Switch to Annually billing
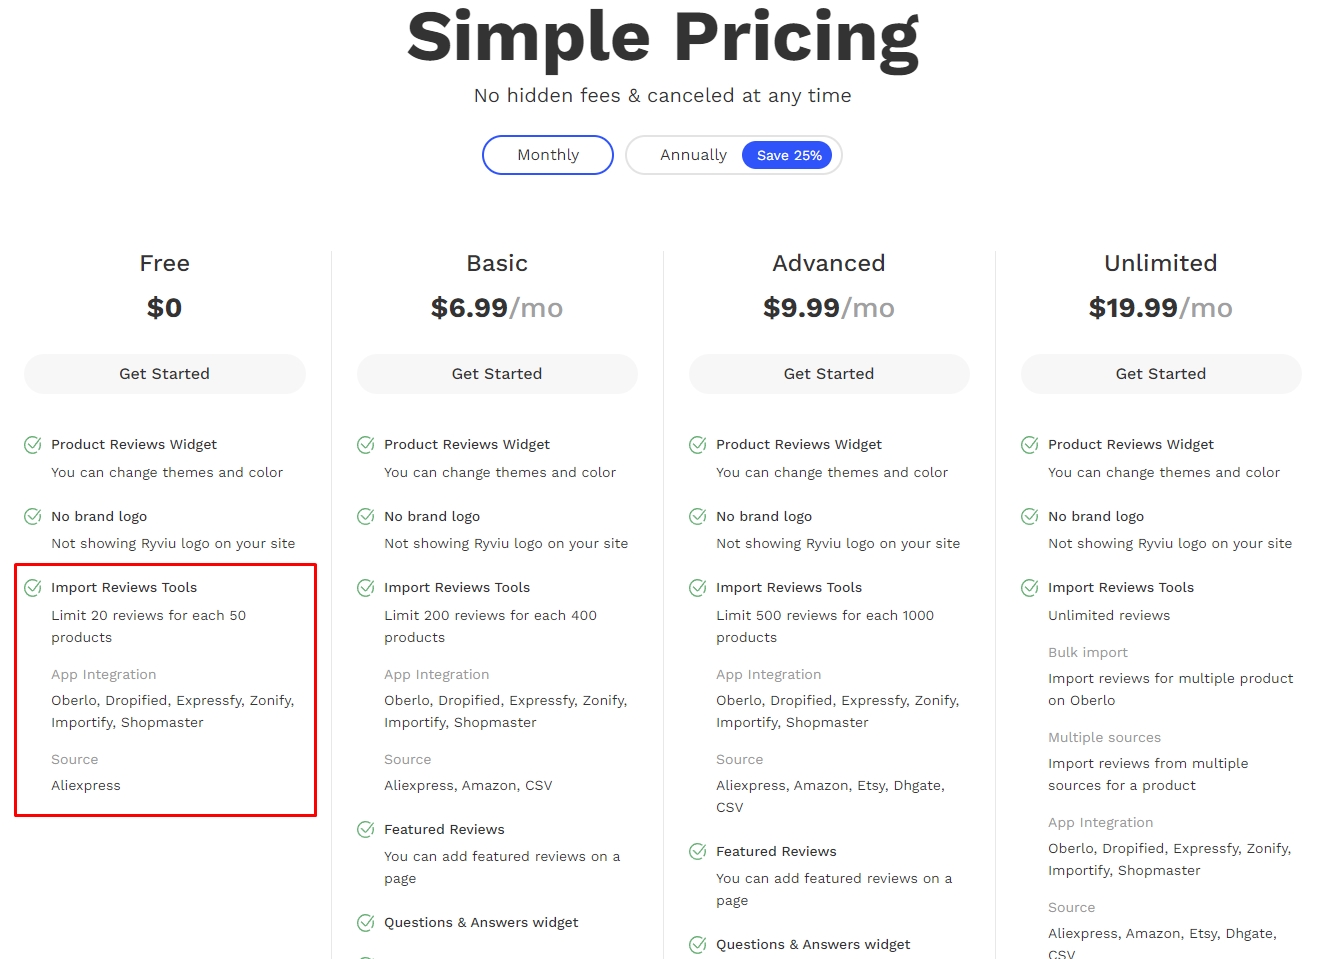Image resolution: width=1342 pixels, height=959 pixels. point(693,155)
